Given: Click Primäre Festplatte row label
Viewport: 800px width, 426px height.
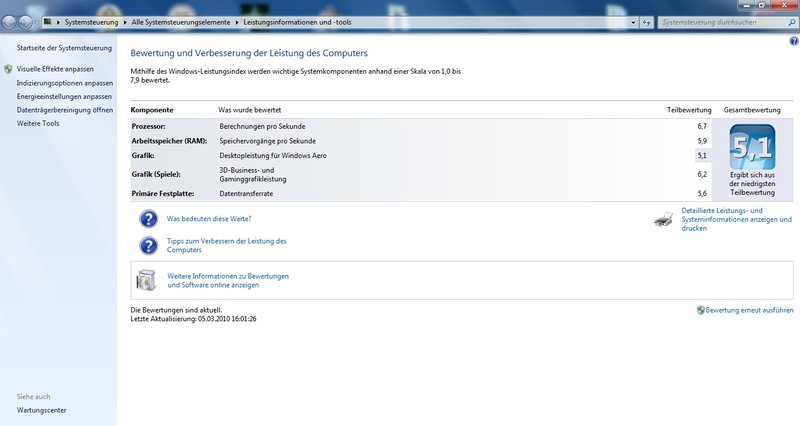Looking at the screenshot, I should 163,194.
